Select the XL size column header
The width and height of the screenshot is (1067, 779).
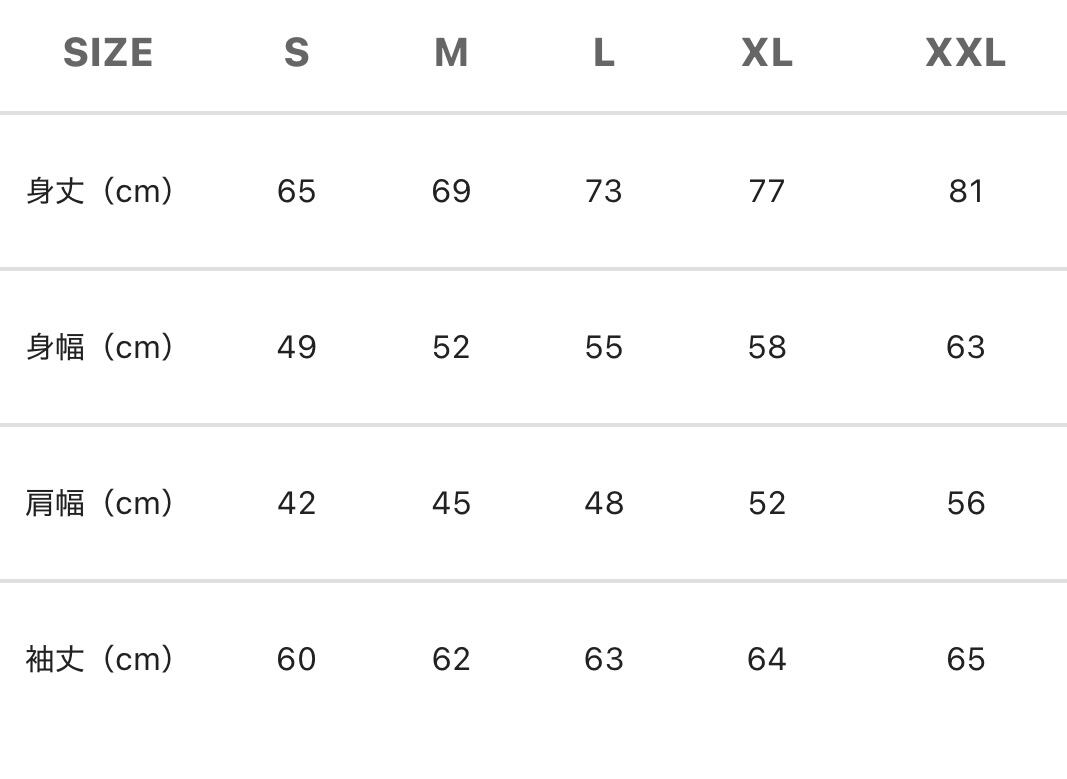click(767, 53)
